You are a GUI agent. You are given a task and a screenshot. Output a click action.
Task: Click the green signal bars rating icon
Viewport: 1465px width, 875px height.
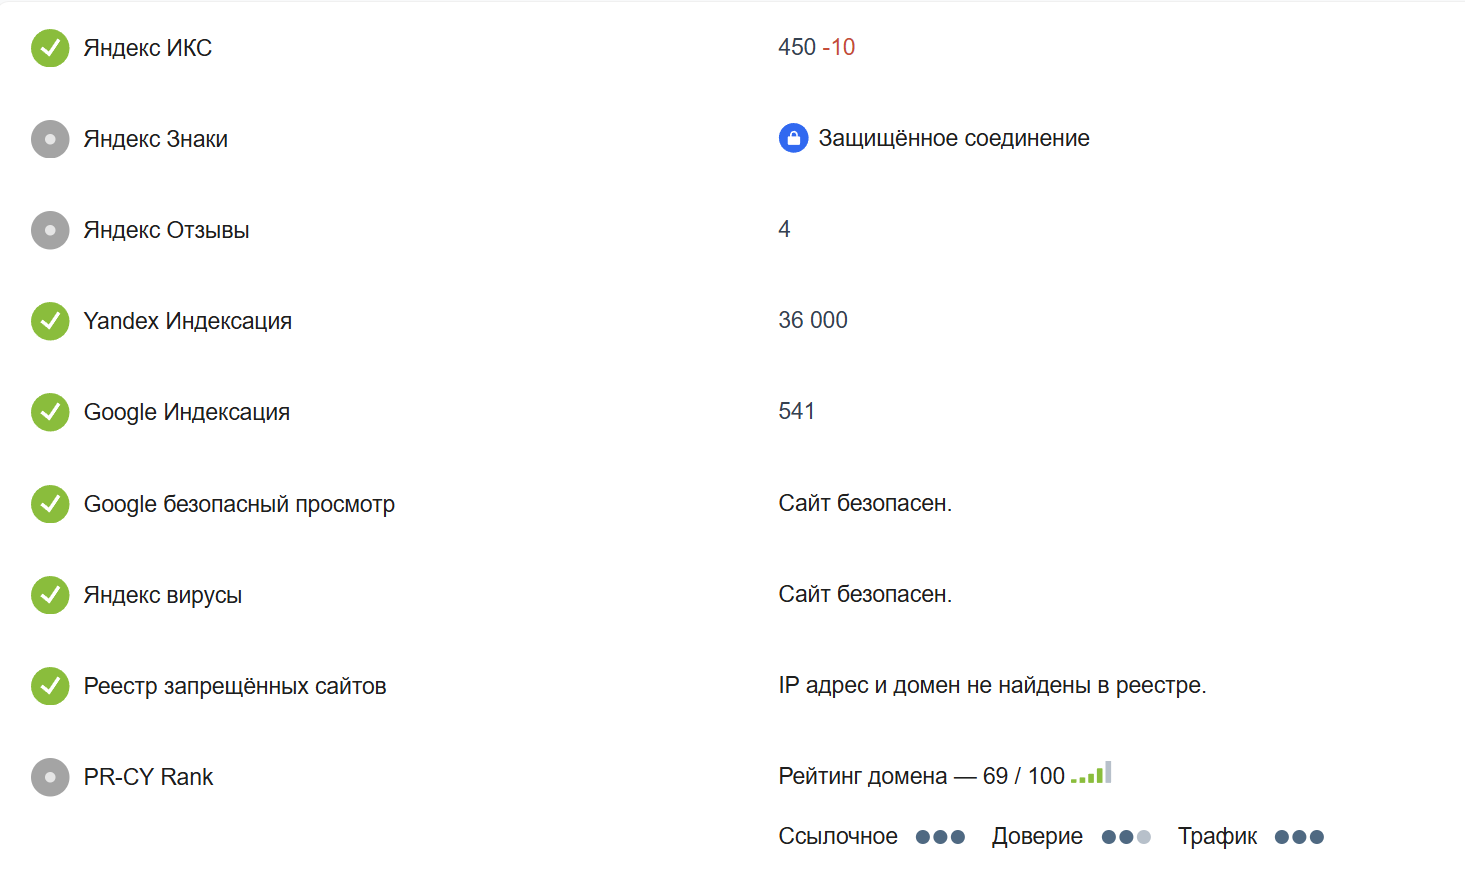pos(1091,774)
